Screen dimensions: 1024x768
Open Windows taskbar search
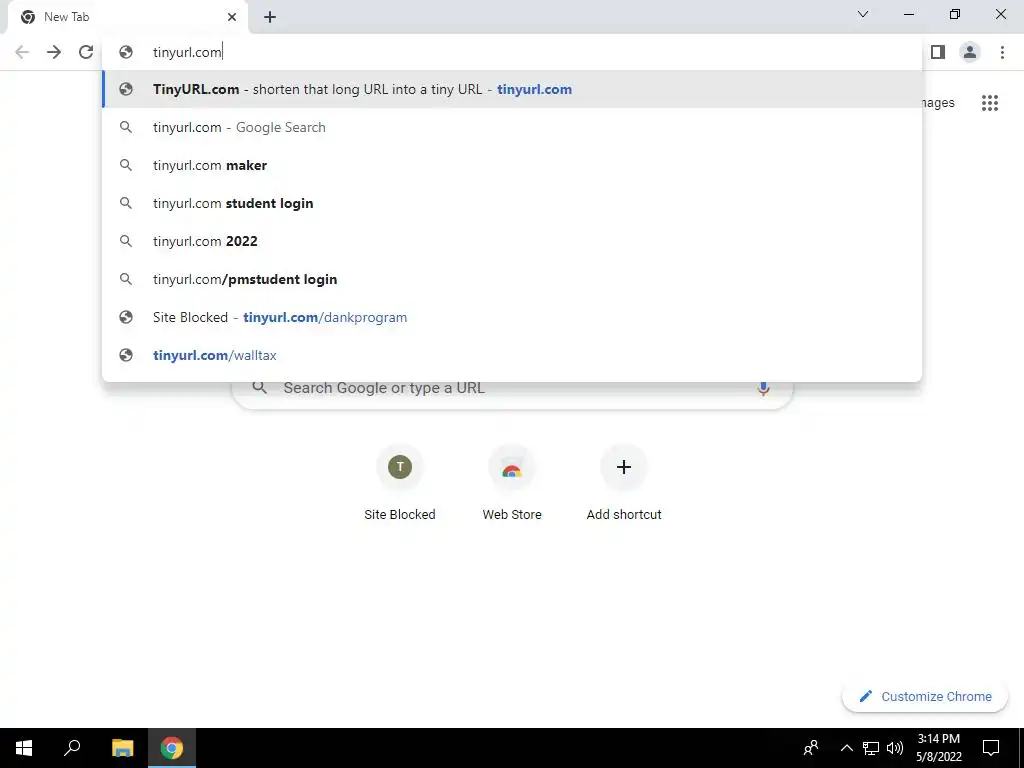[72, 748]
